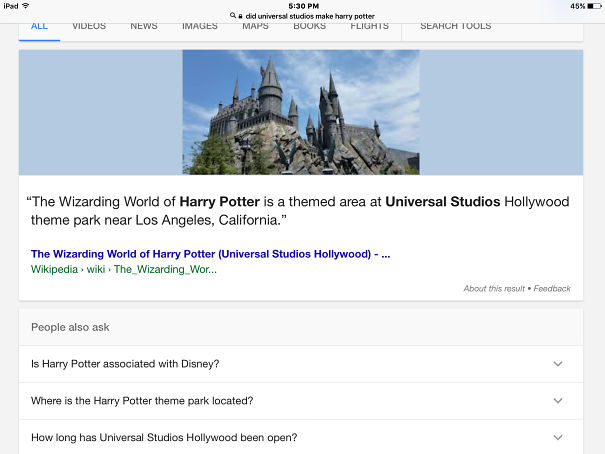This screenshot has width=605, height=454.
Task: Tap the 45% battery percentage
Action: pyautogui.click(x=578, y=6)
